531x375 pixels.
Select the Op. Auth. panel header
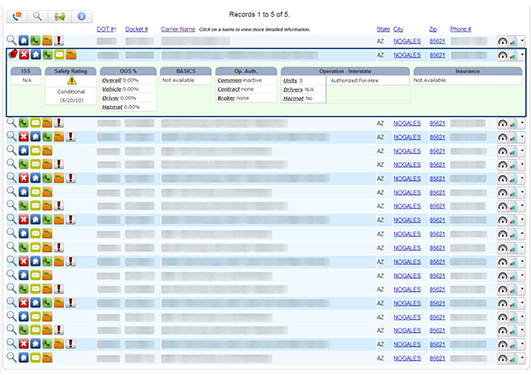[246, 71]
